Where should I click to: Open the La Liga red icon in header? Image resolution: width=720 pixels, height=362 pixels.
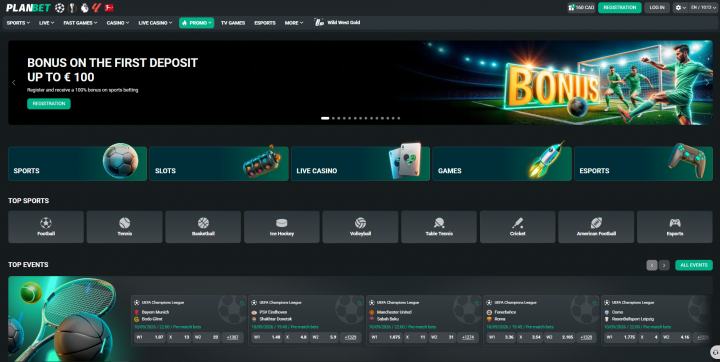click(x=96, y=8)
